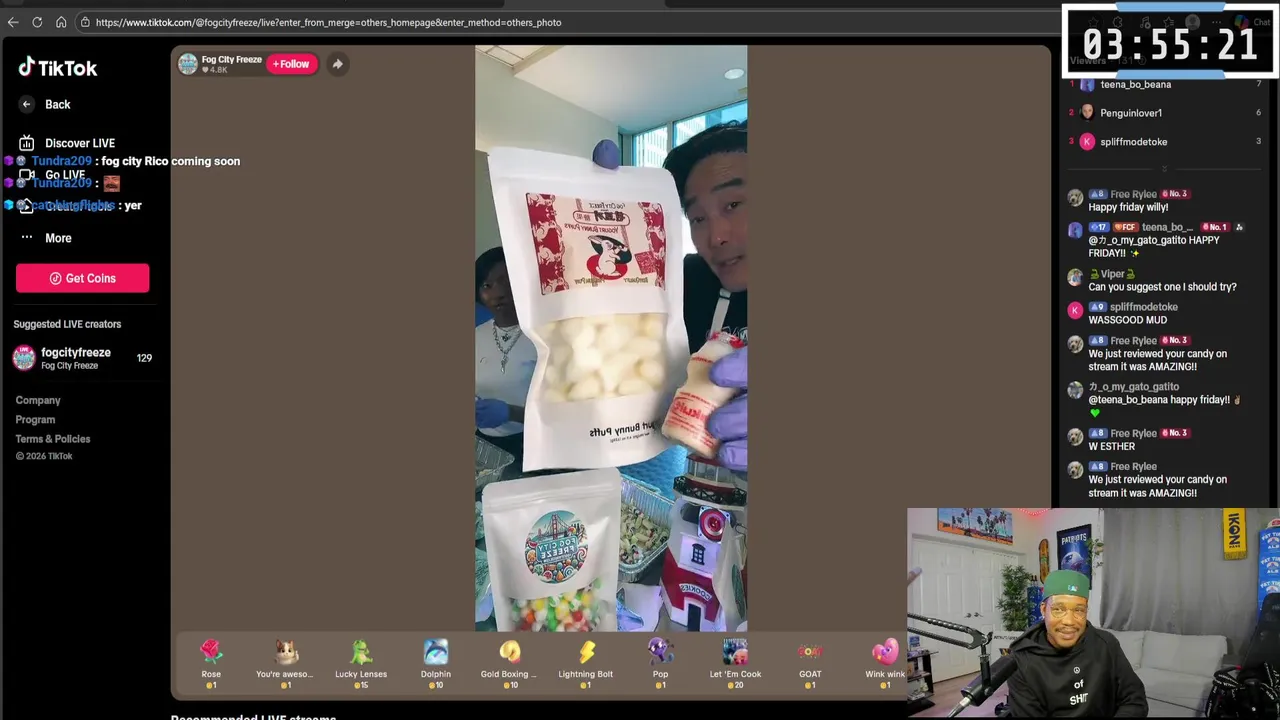Go Back in TikTok sidebar

point(45,104)
